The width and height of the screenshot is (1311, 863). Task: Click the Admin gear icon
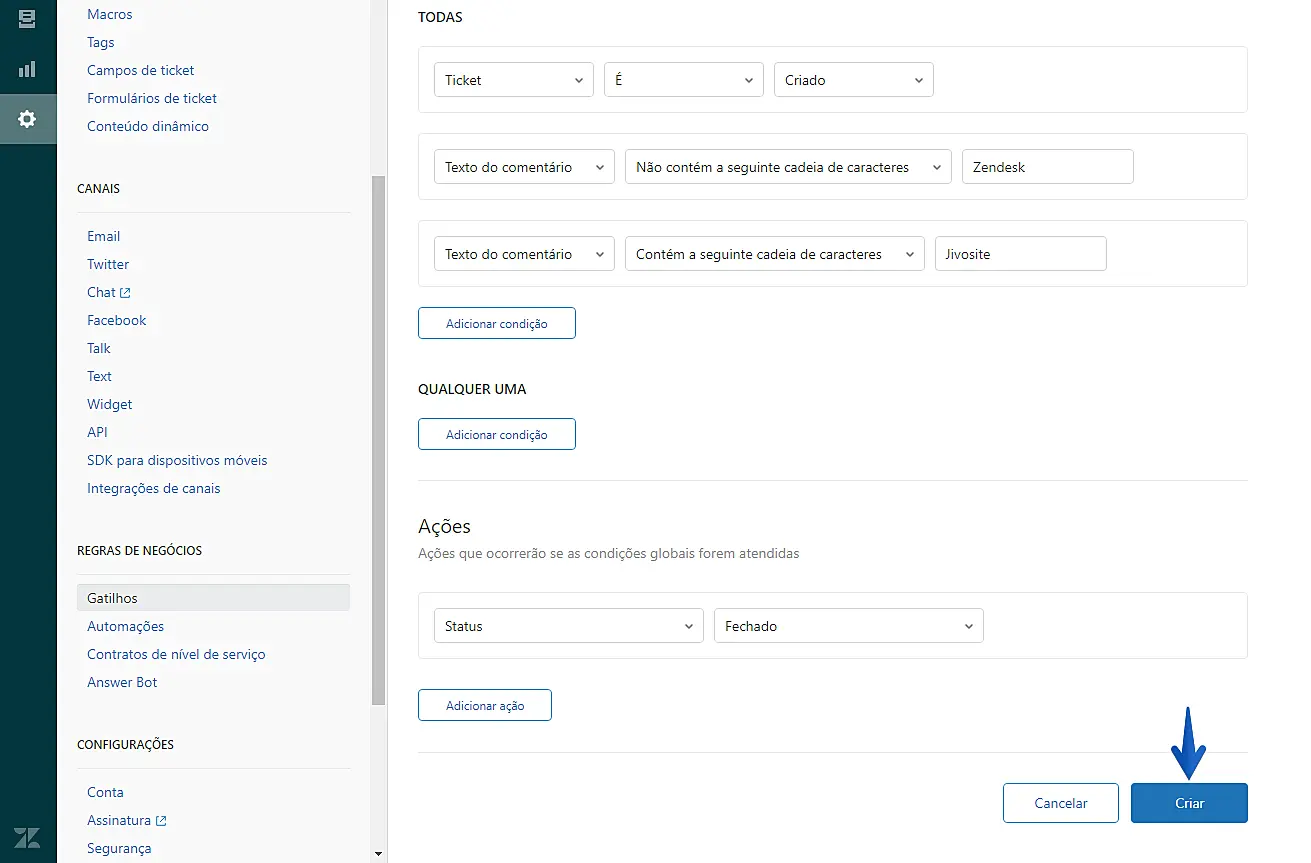[27, 119]
